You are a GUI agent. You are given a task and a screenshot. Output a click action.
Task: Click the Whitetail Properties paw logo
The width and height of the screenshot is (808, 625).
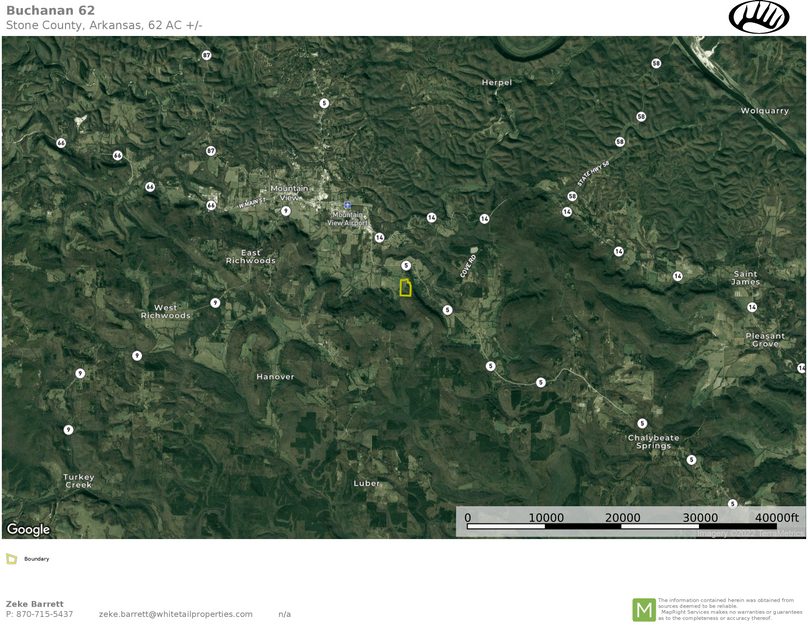coord(759,17)
